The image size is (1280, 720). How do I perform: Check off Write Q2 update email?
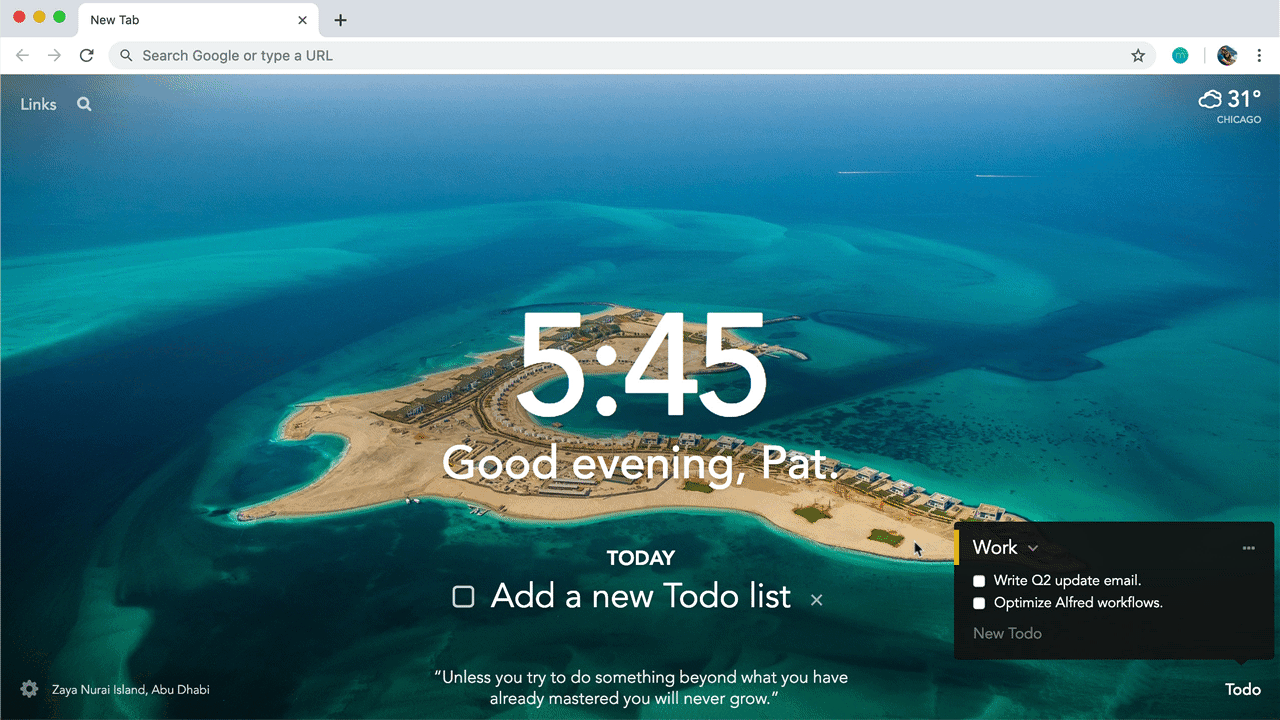pyautogui.click(x=979, y=581)
